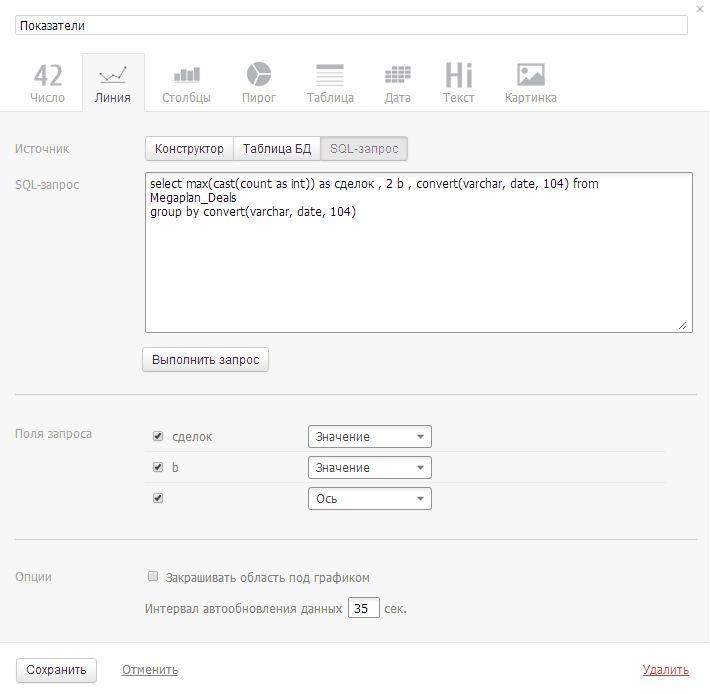Select the Таблица widget icon

point(329,75)
